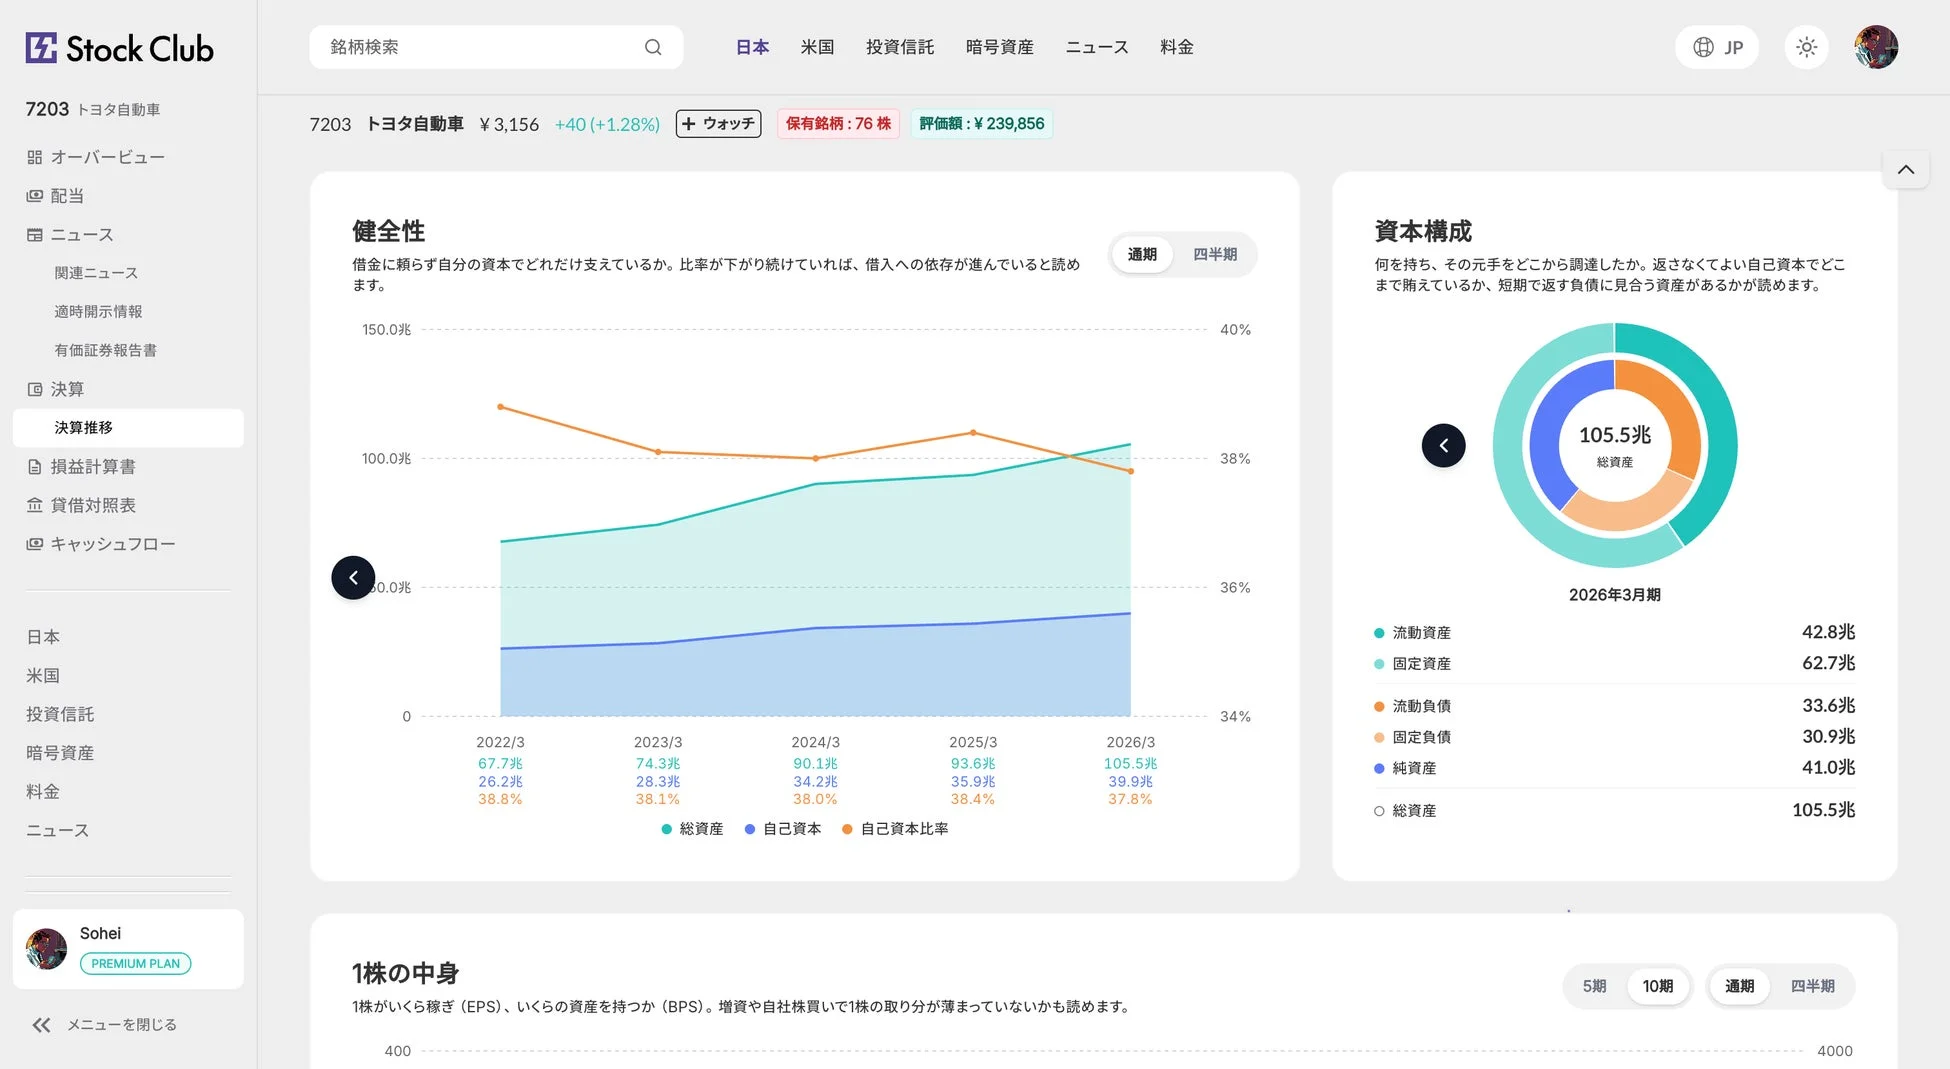Collapse section with top-right up chevron

point(1906,169)
